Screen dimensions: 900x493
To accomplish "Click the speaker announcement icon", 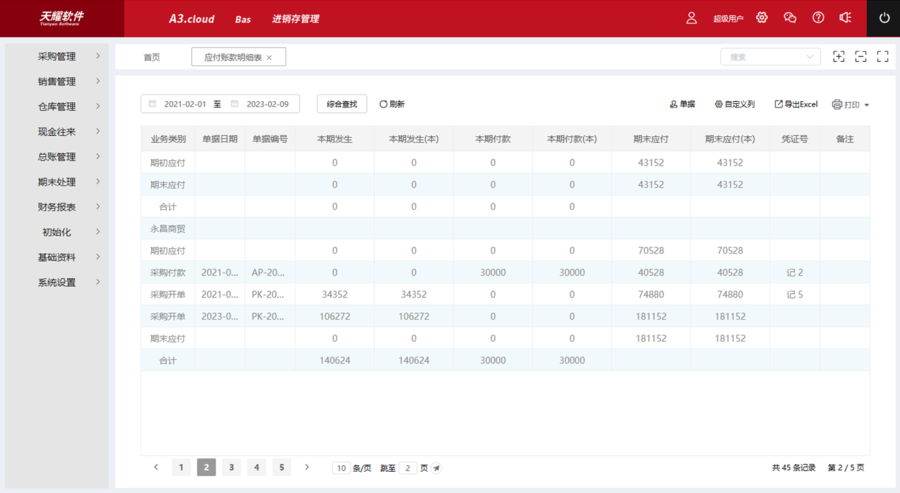I will 845,18.
